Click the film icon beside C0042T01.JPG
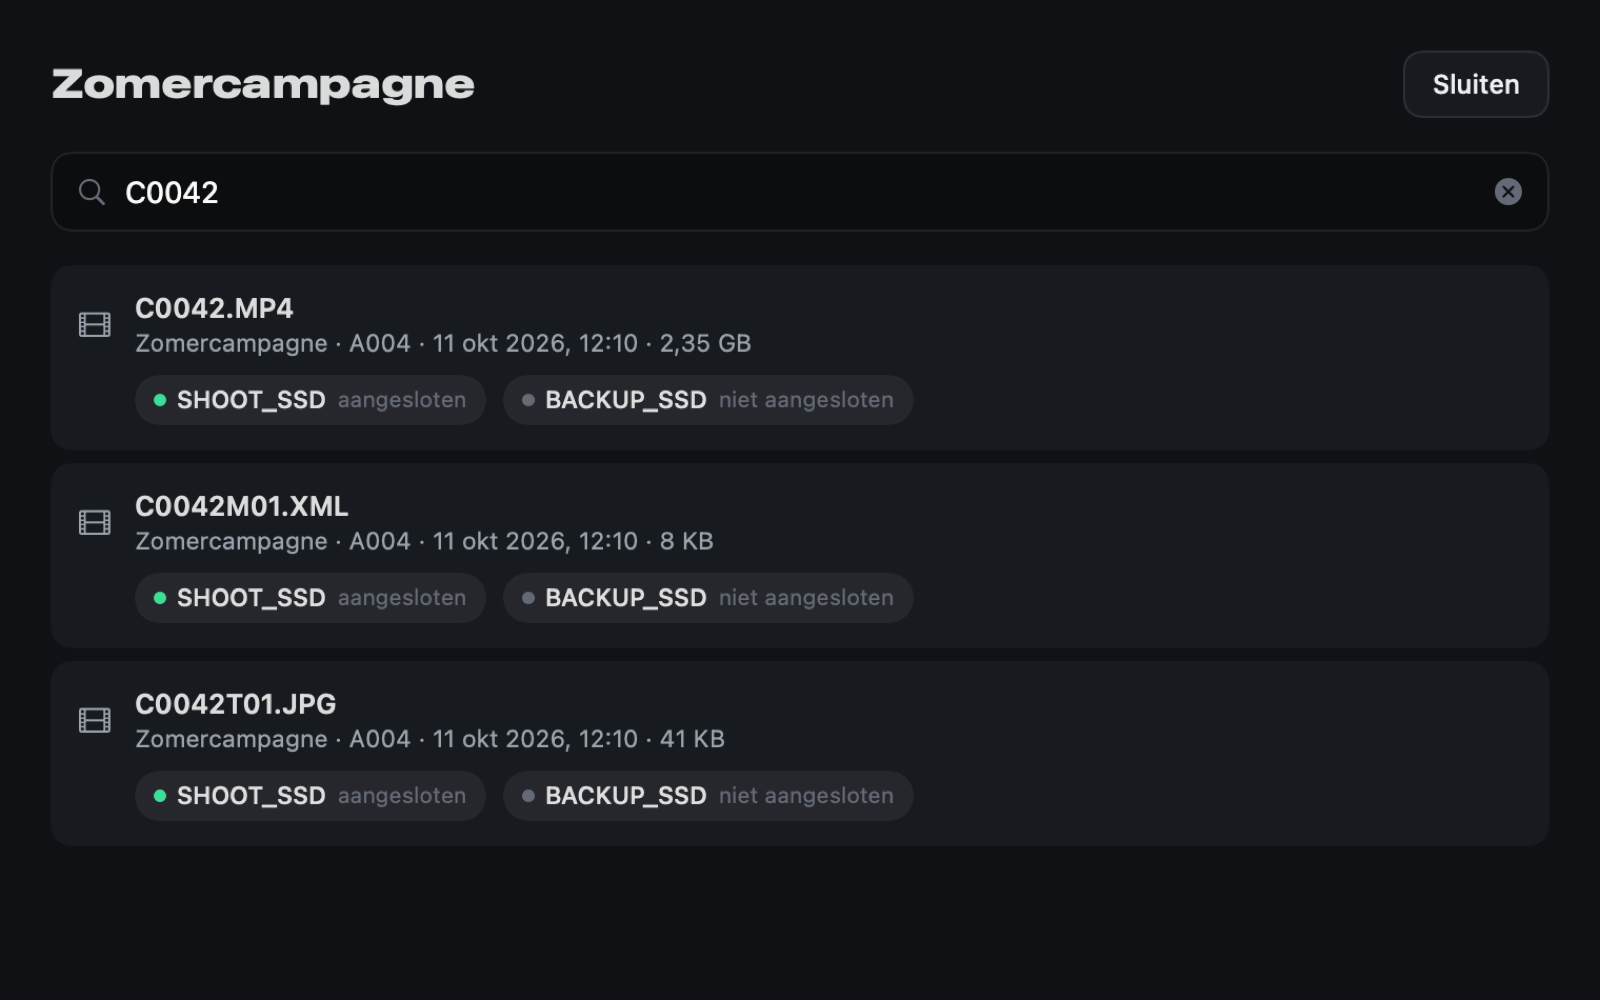Viewport: 1600px width, 1000px height. pos(95,721)
